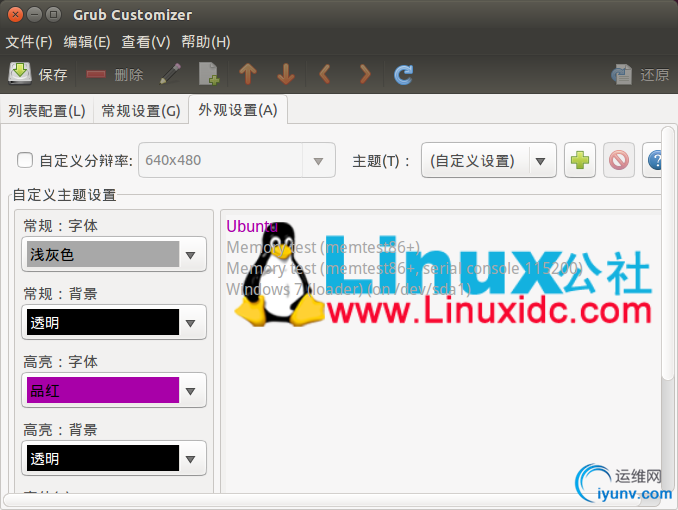Viewport: 678px width, 510px height.
Task: Switch to 常规设置(G) tab
Action: coord(141,111)
